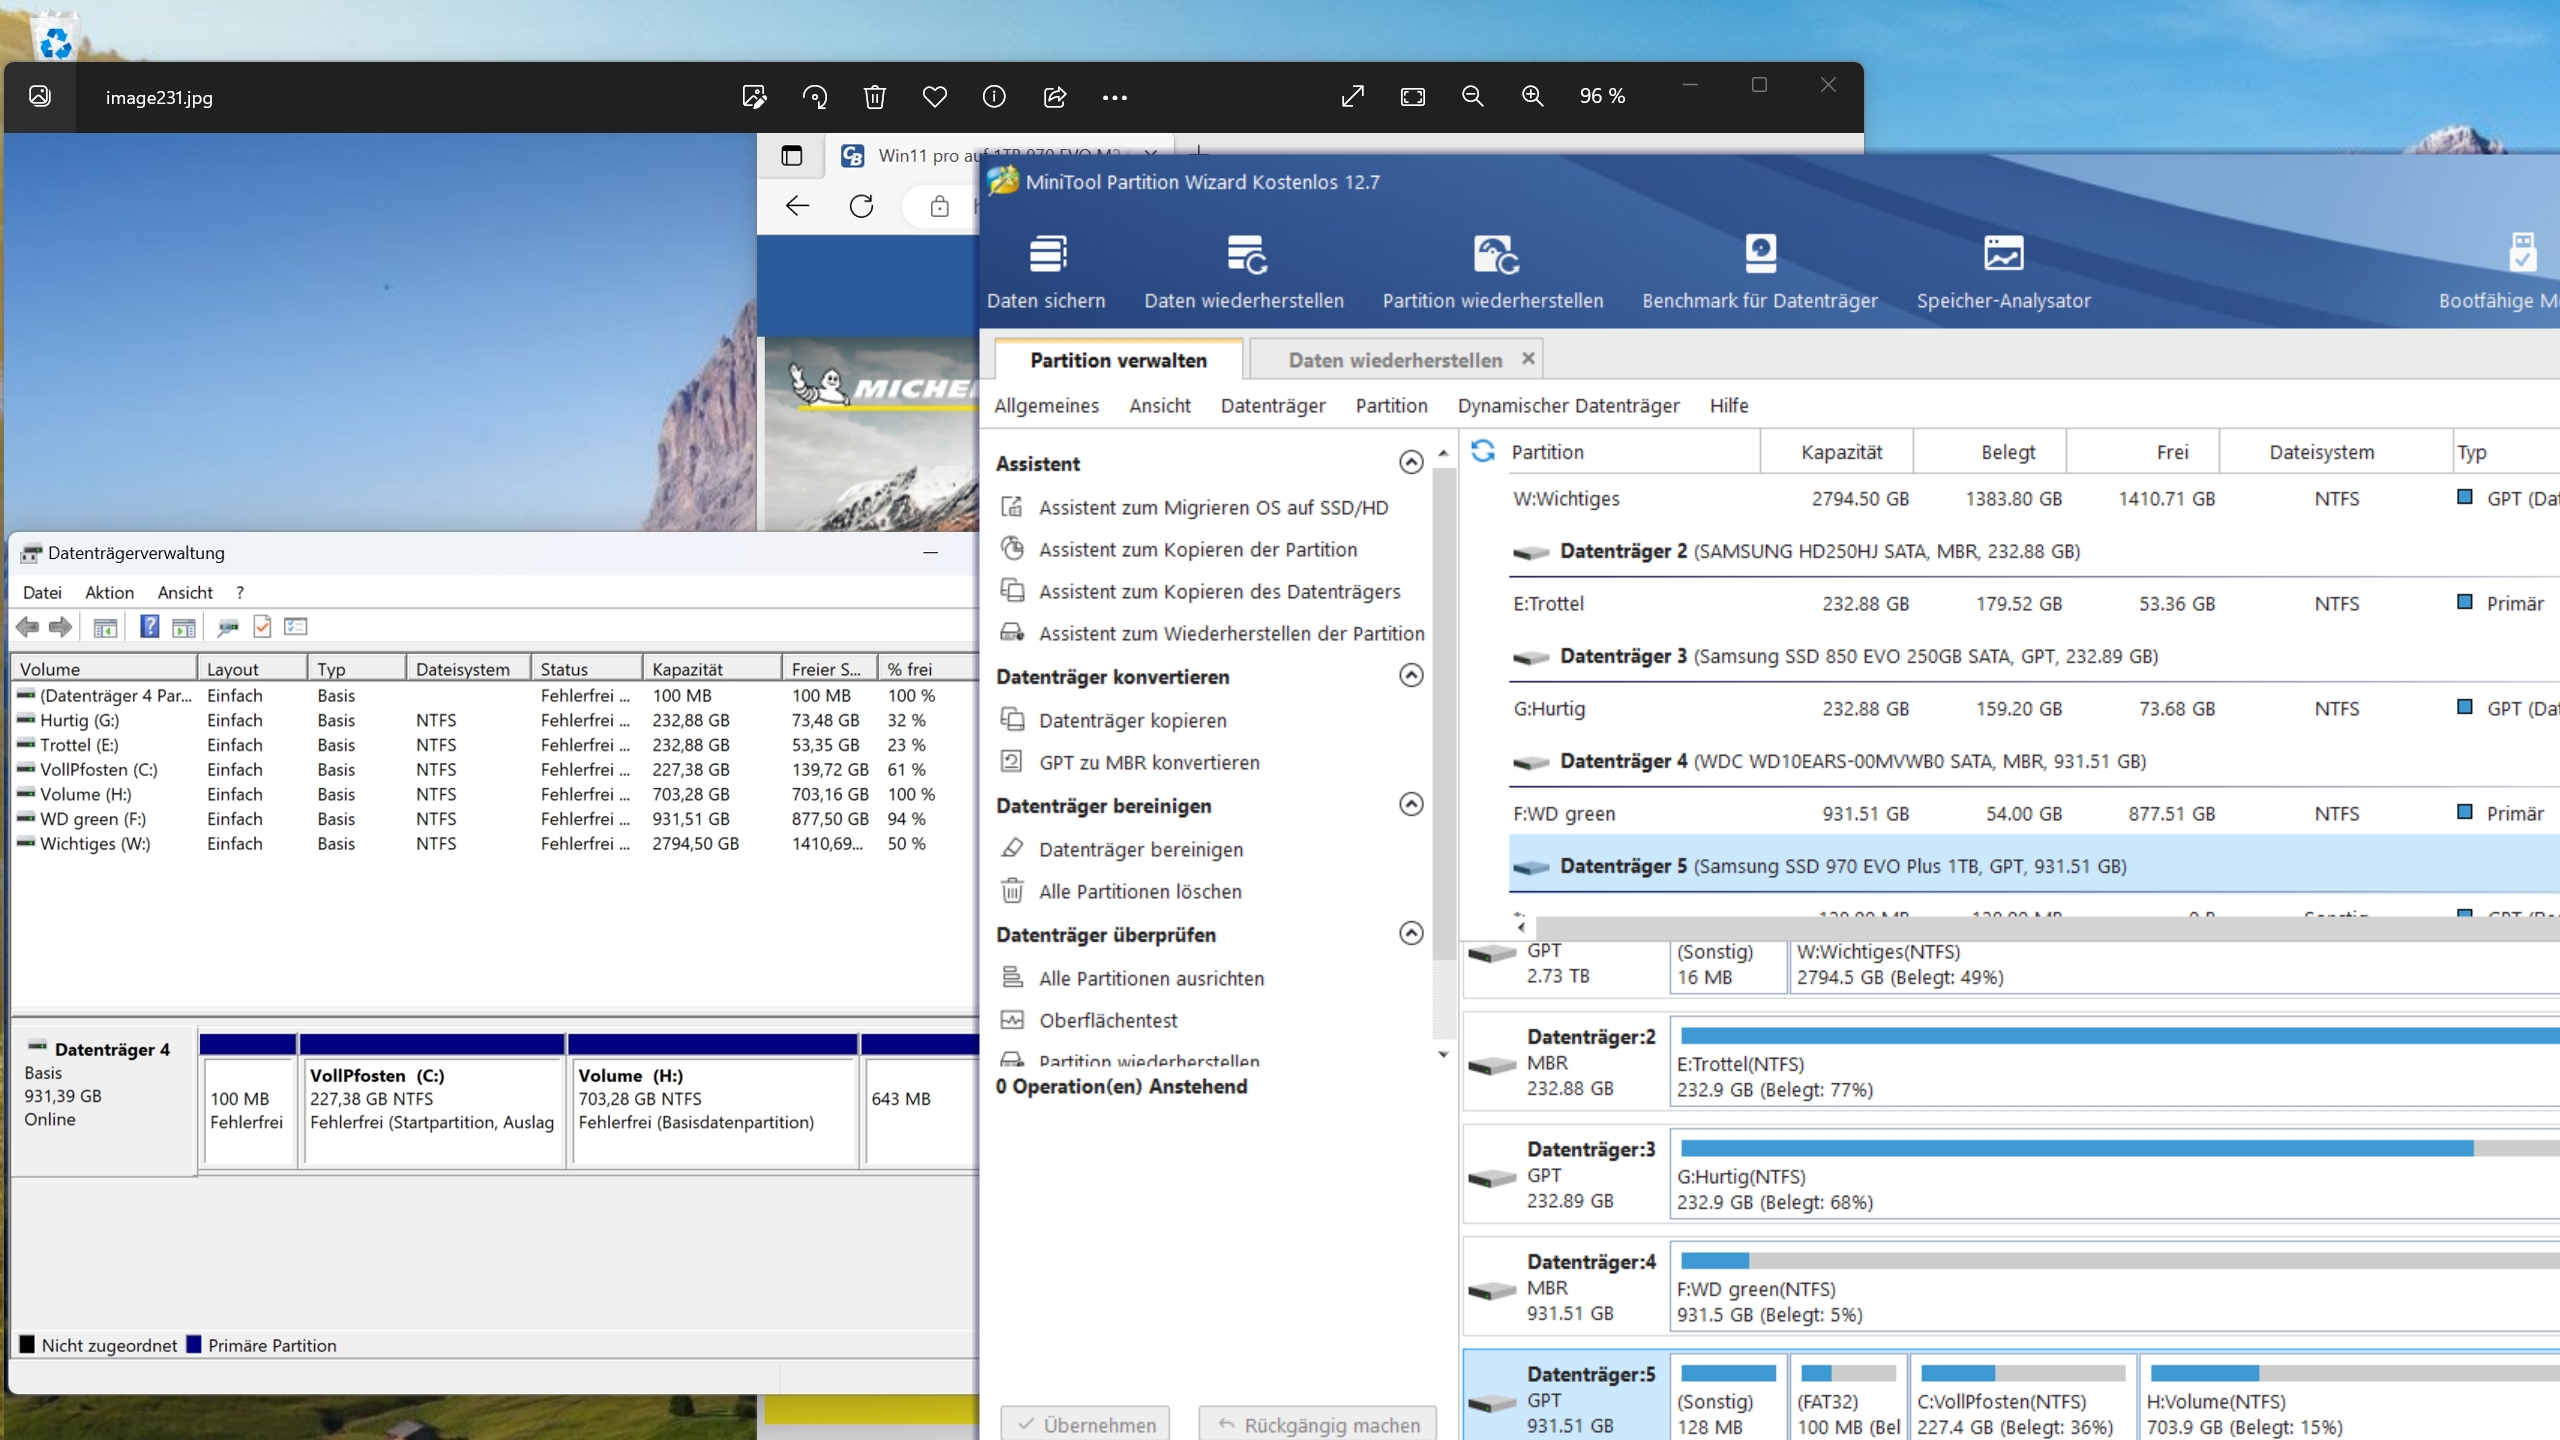Open Dynamischer Datenträger menu

[x=1568, y=405]
